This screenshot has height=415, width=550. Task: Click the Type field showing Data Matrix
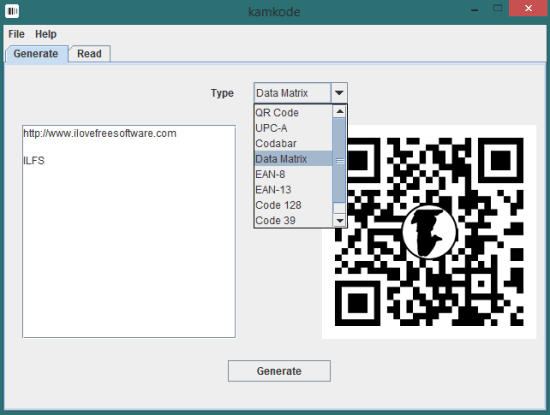point(292,93)
